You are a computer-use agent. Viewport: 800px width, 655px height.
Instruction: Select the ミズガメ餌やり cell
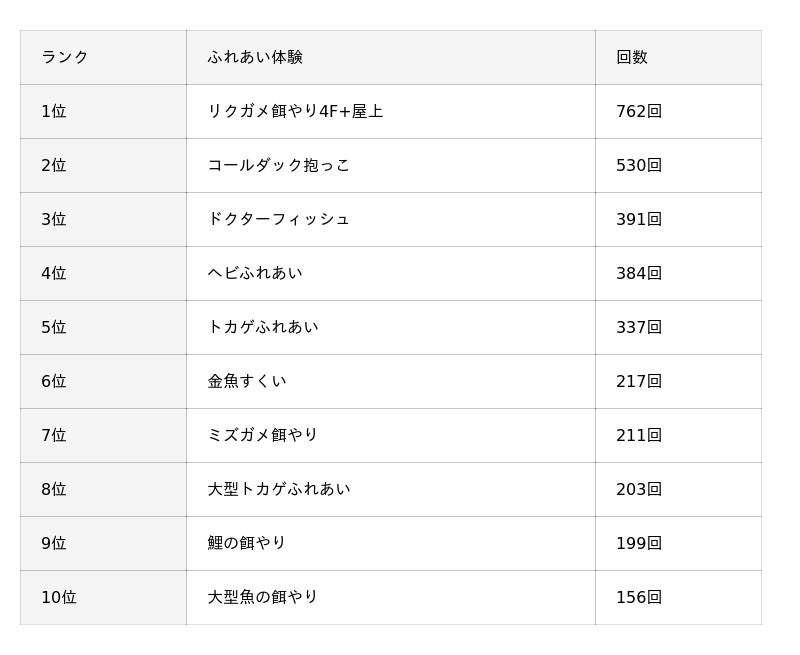click(x=263, y=435)
